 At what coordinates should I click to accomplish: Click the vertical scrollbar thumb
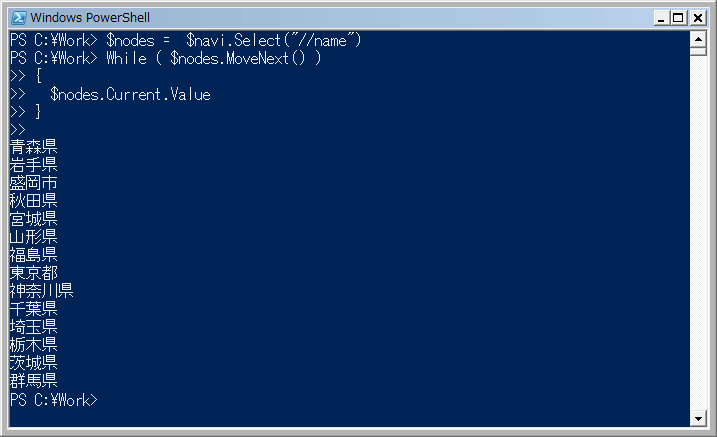(x=698, y=51)
